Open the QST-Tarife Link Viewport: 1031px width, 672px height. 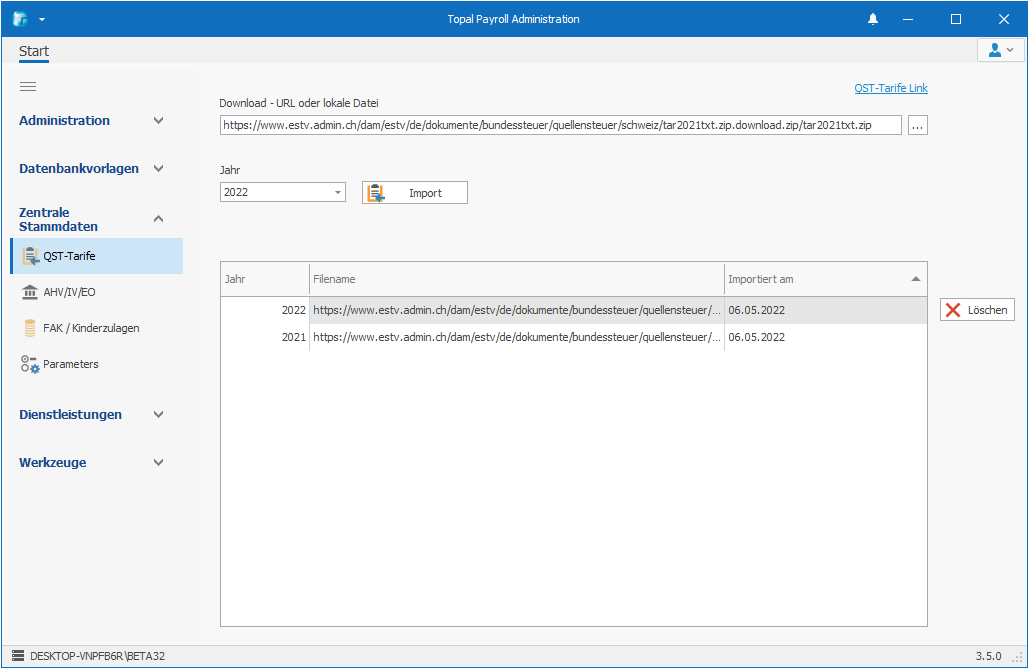(x=890, y=88)
